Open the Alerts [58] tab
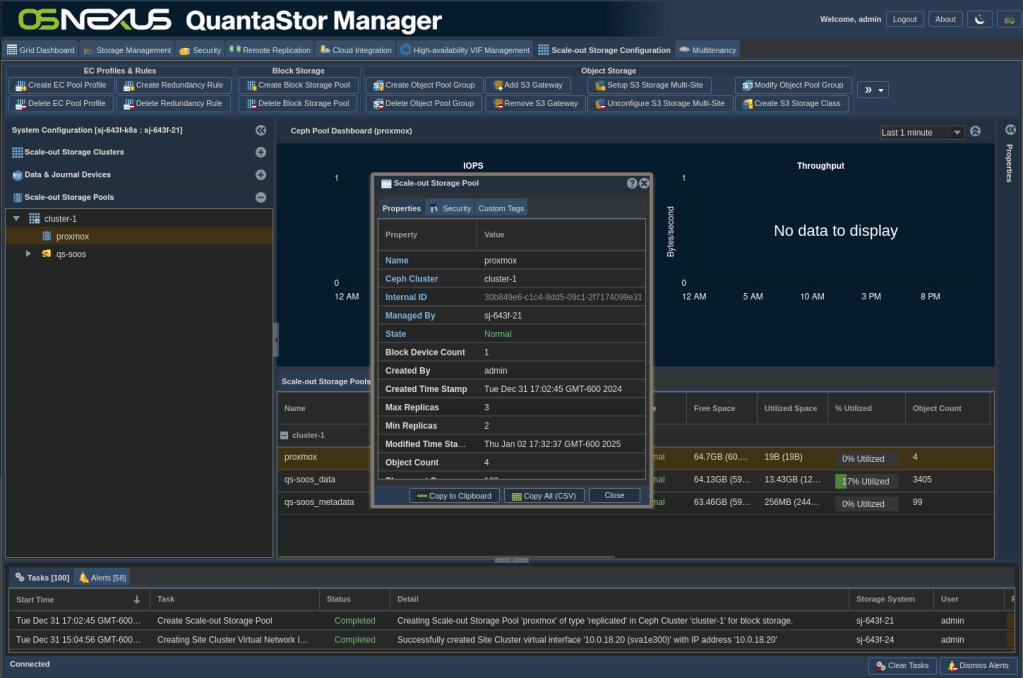1023x678 pixels. pos(101,577)
